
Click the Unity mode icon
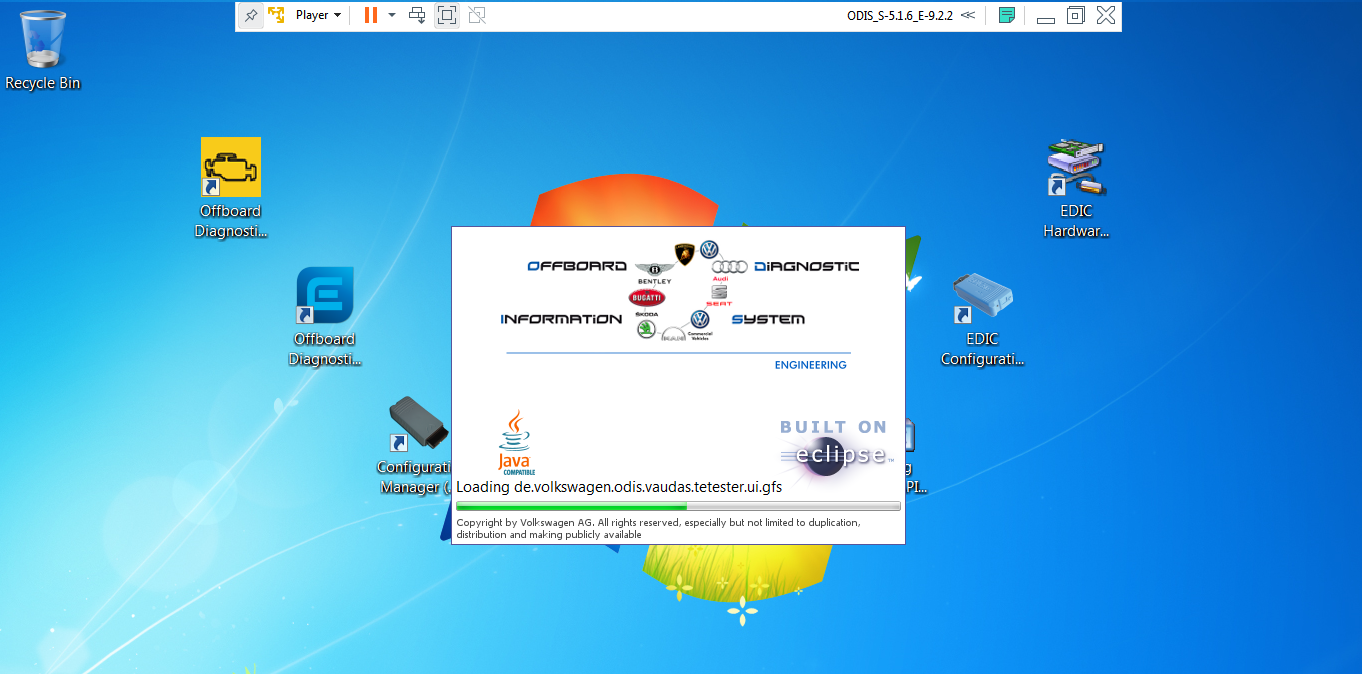(x=477, y=15)
